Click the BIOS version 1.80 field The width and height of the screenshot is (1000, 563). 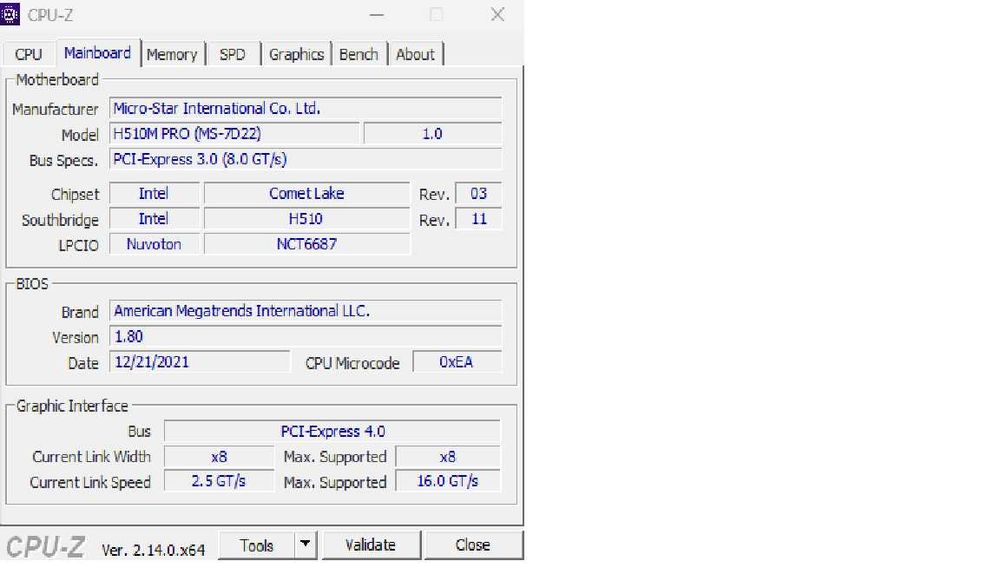click(305, 337)
